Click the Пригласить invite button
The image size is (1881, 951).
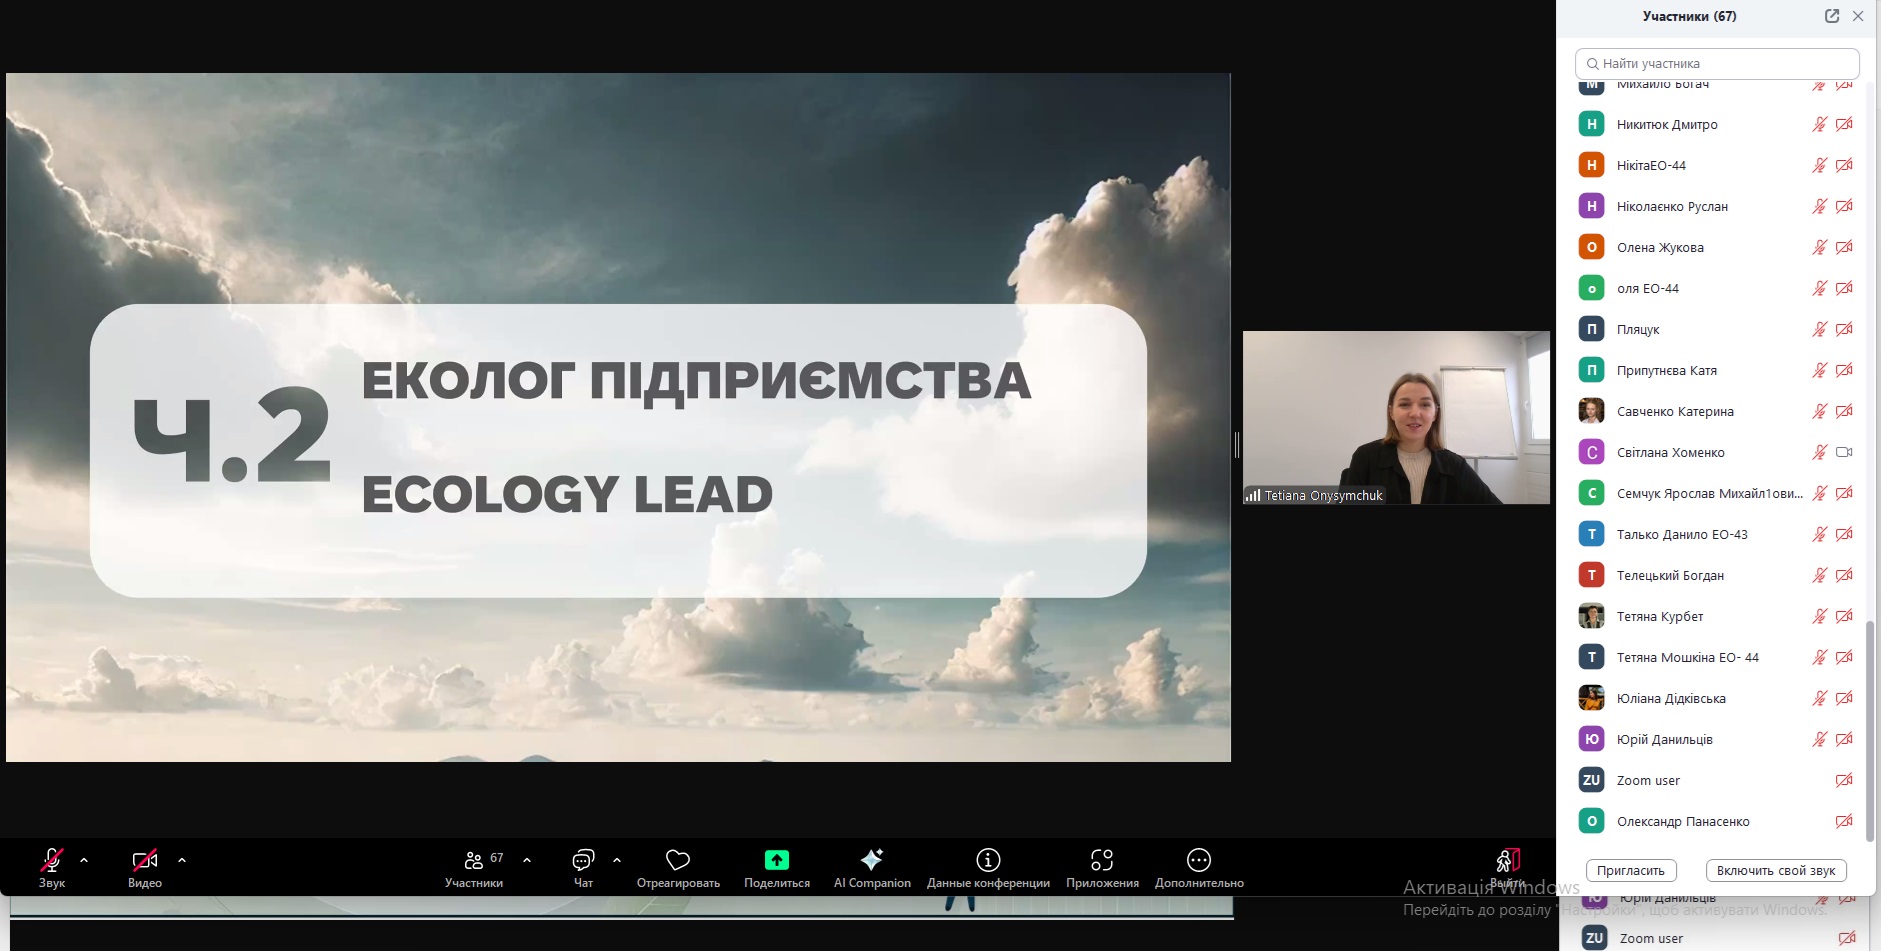[x=1630, y=871]
